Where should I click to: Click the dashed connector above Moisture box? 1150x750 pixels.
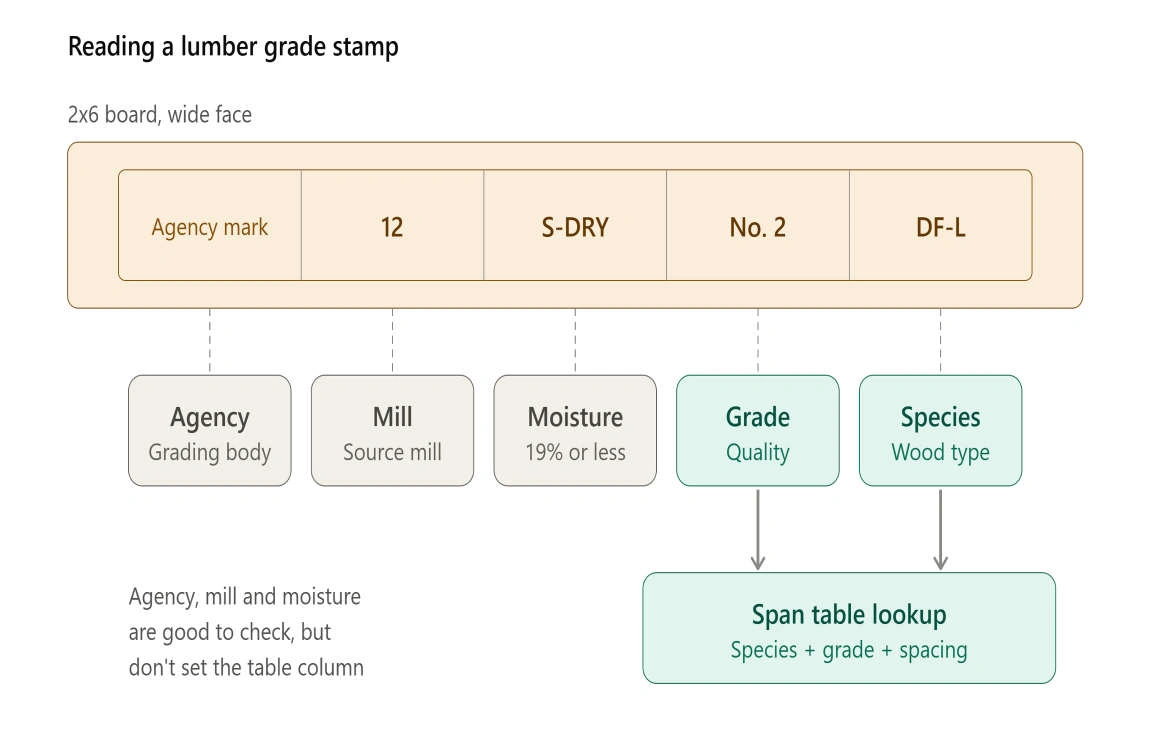(575, 342)
